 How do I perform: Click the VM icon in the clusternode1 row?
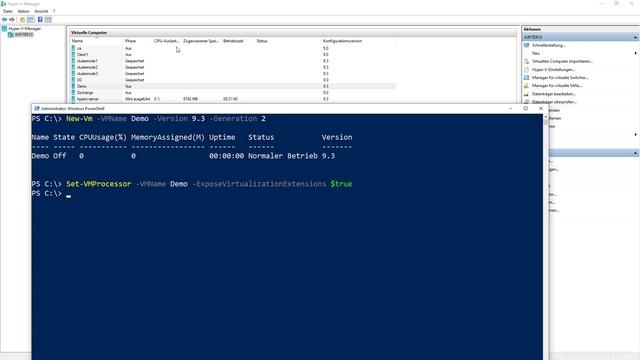73,61
